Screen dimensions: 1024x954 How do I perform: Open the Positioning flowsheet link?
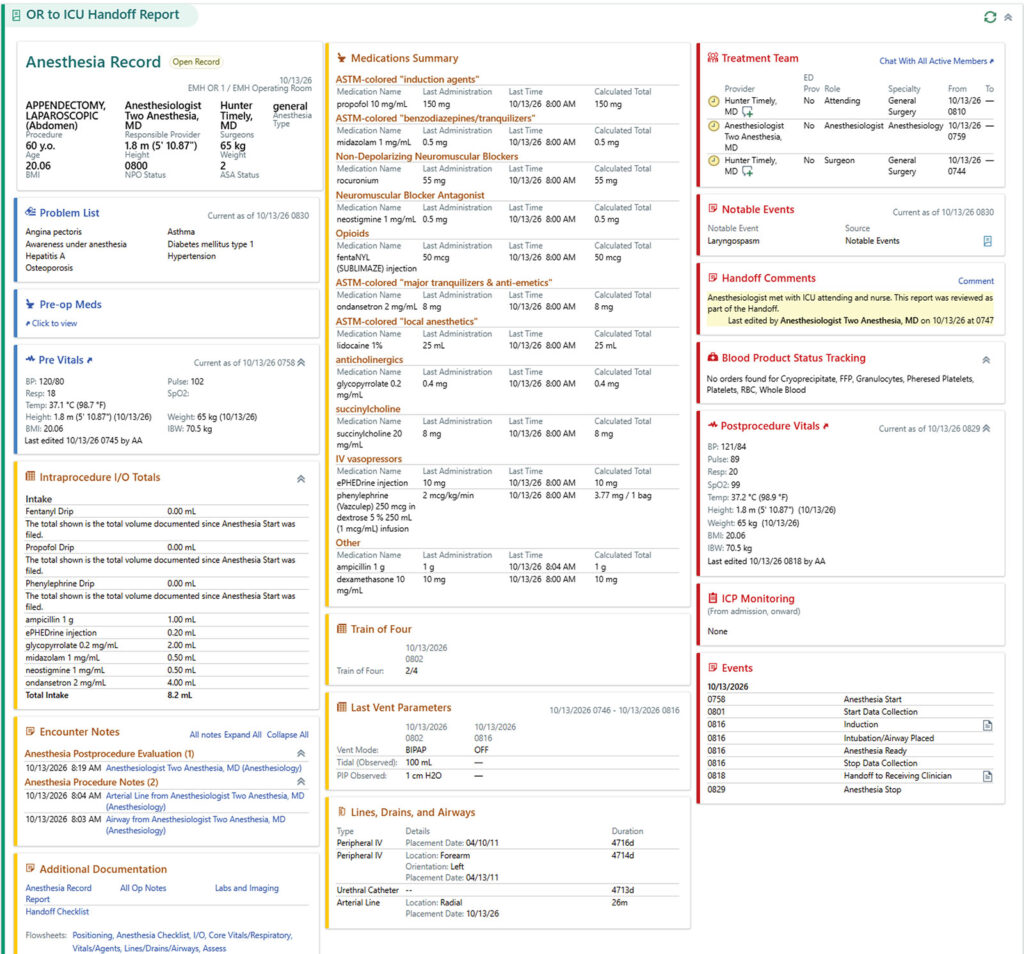pyautogui.click(x=92, y=935)
